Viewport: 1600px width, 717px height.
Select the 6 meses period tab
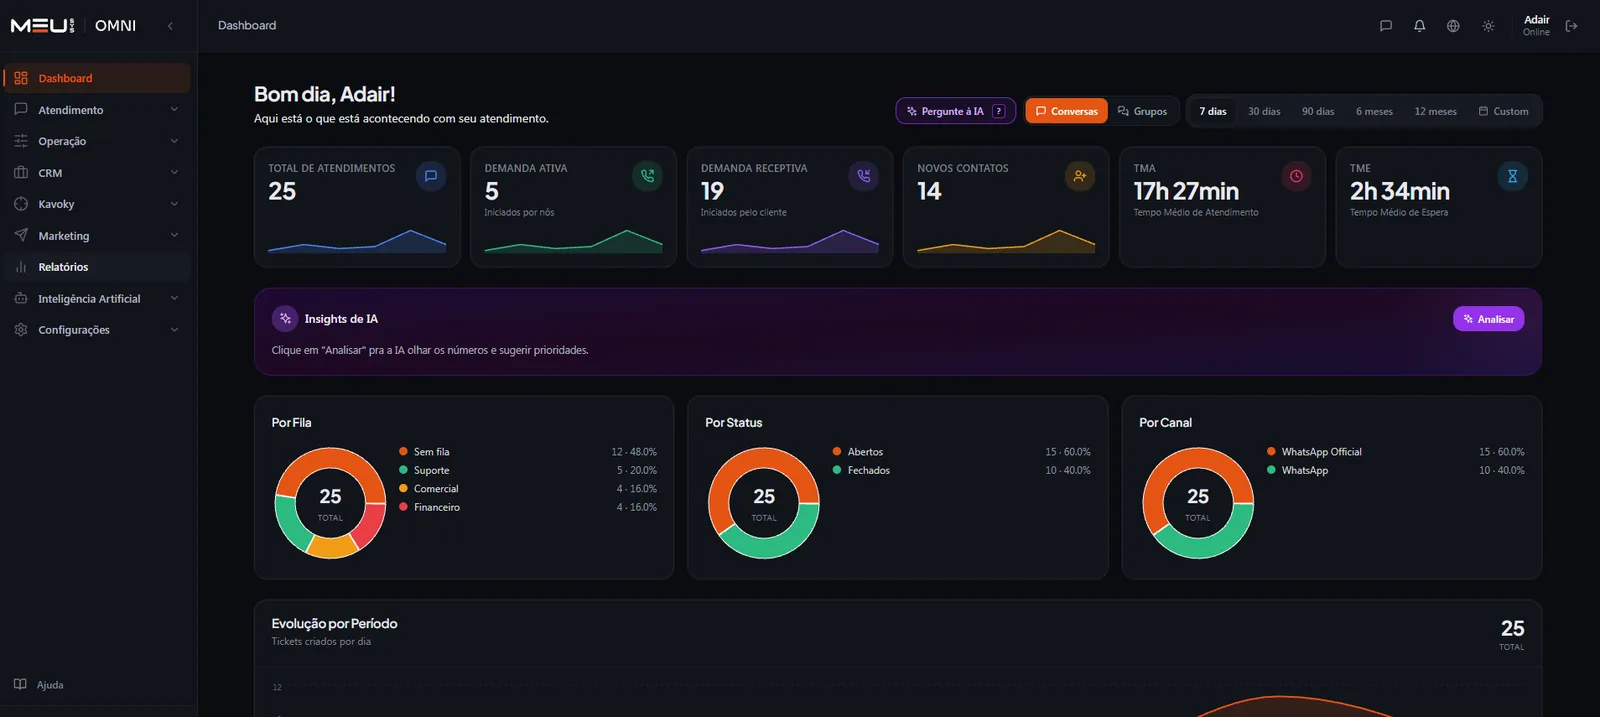pos(1374,111)
